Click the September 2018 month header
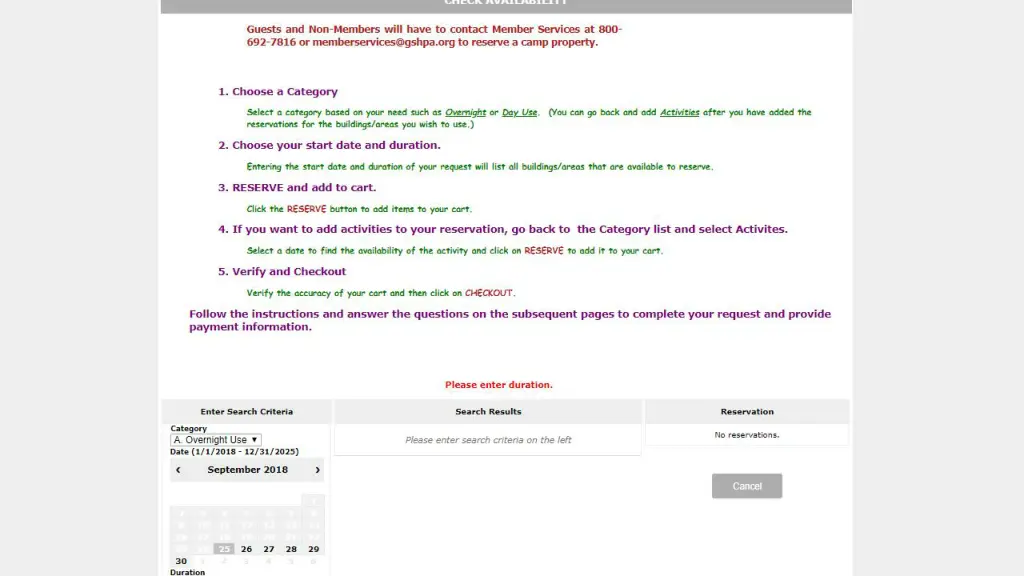The image size is (1024, 576). (248, 470)
